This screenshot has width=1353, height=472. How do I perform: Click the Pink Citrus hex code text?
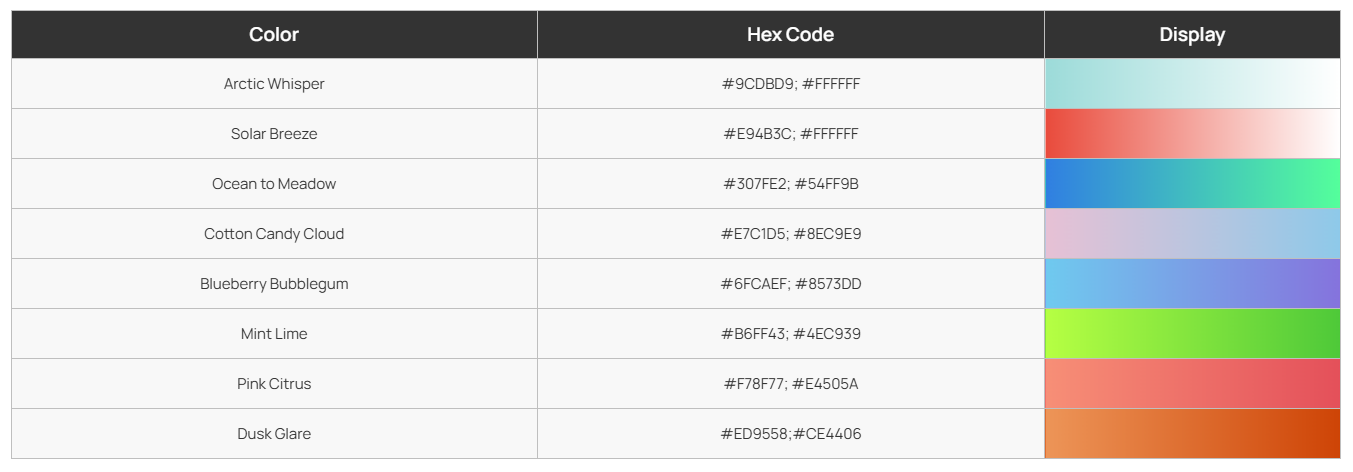(790, 384)
